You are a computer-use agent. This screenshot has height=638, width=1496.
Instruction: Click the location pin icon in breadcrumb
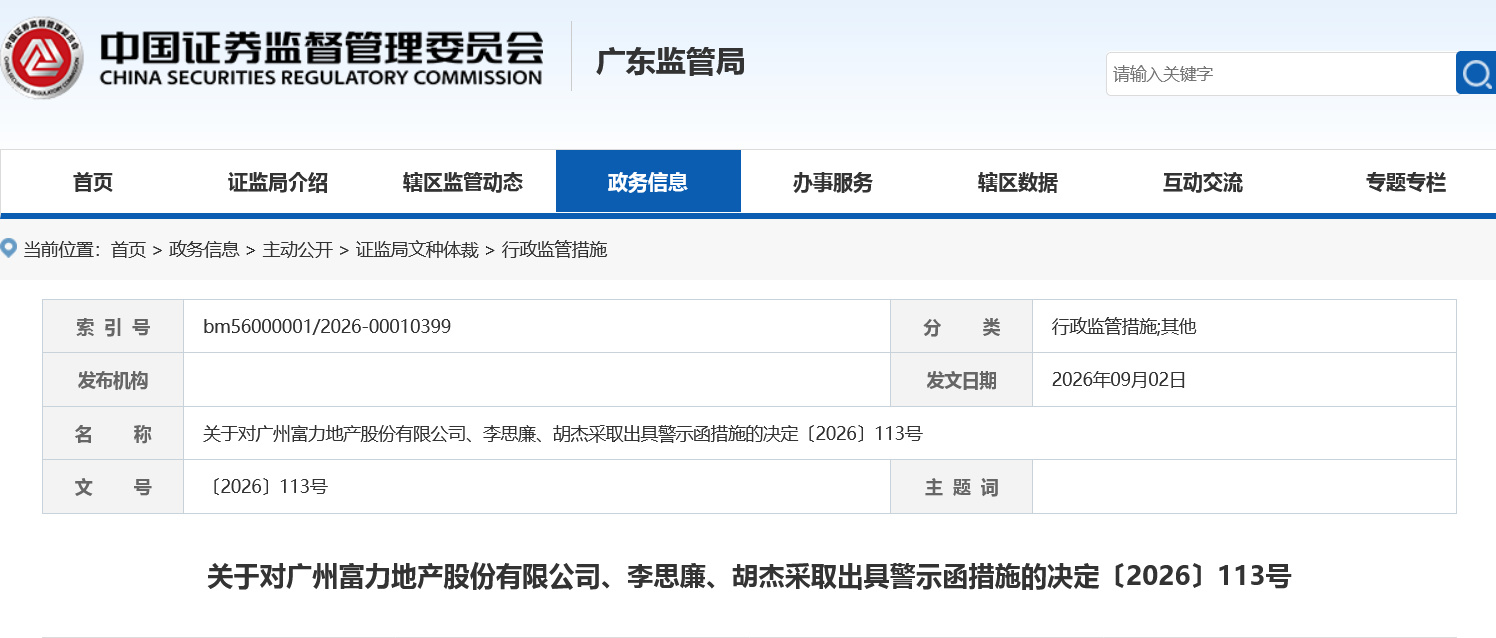9,248
